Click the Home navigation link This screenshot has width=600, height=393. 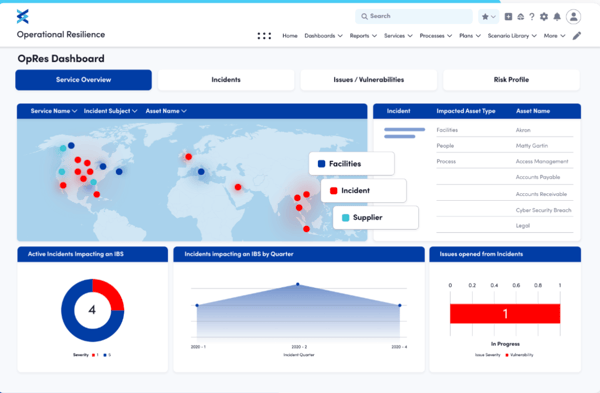pyautogui.click(x=290, y=36)
